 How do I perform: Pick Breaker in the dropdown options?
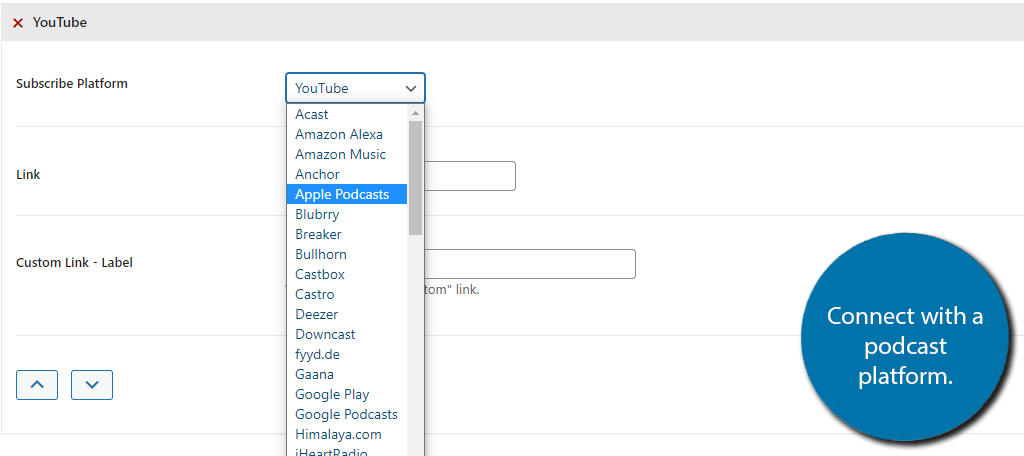click(347, 234)
